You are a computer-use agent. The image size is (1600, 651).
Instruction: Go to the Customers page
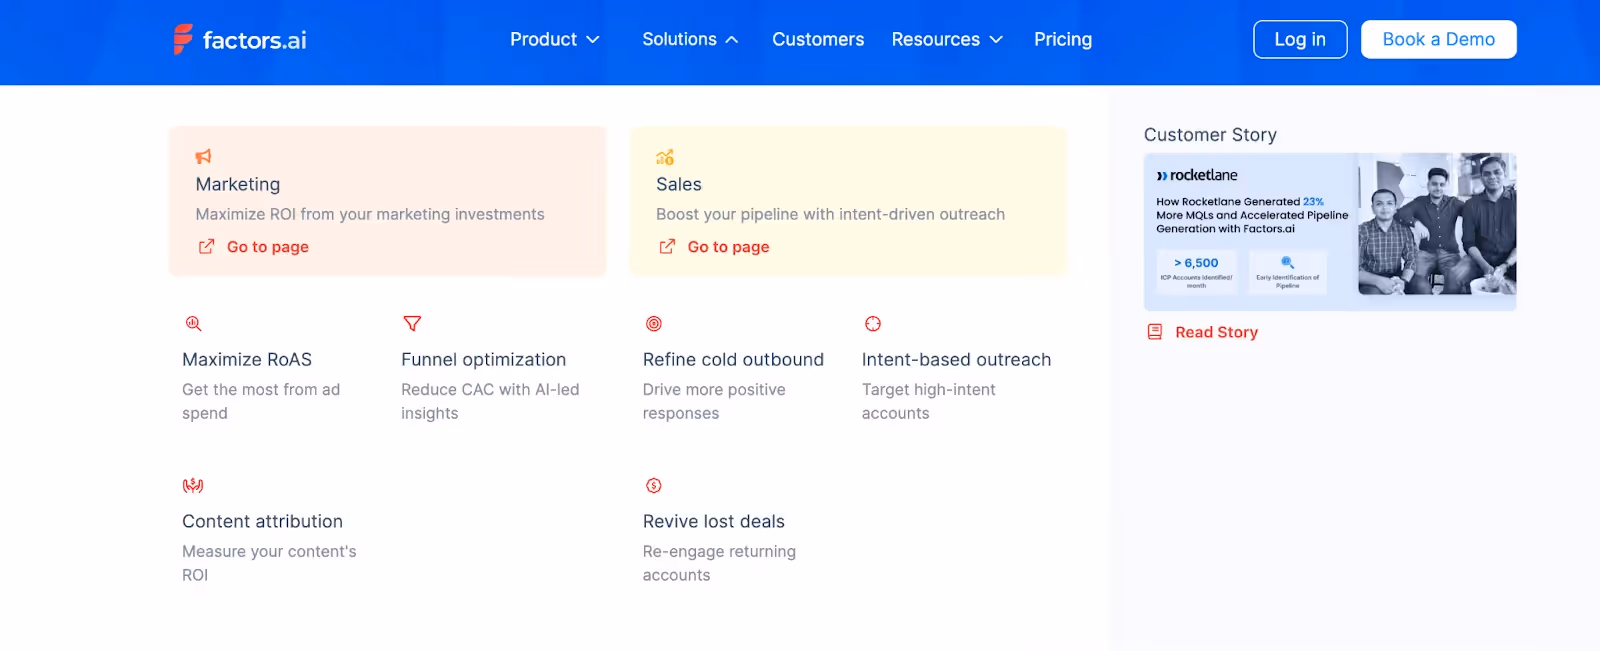818,39
